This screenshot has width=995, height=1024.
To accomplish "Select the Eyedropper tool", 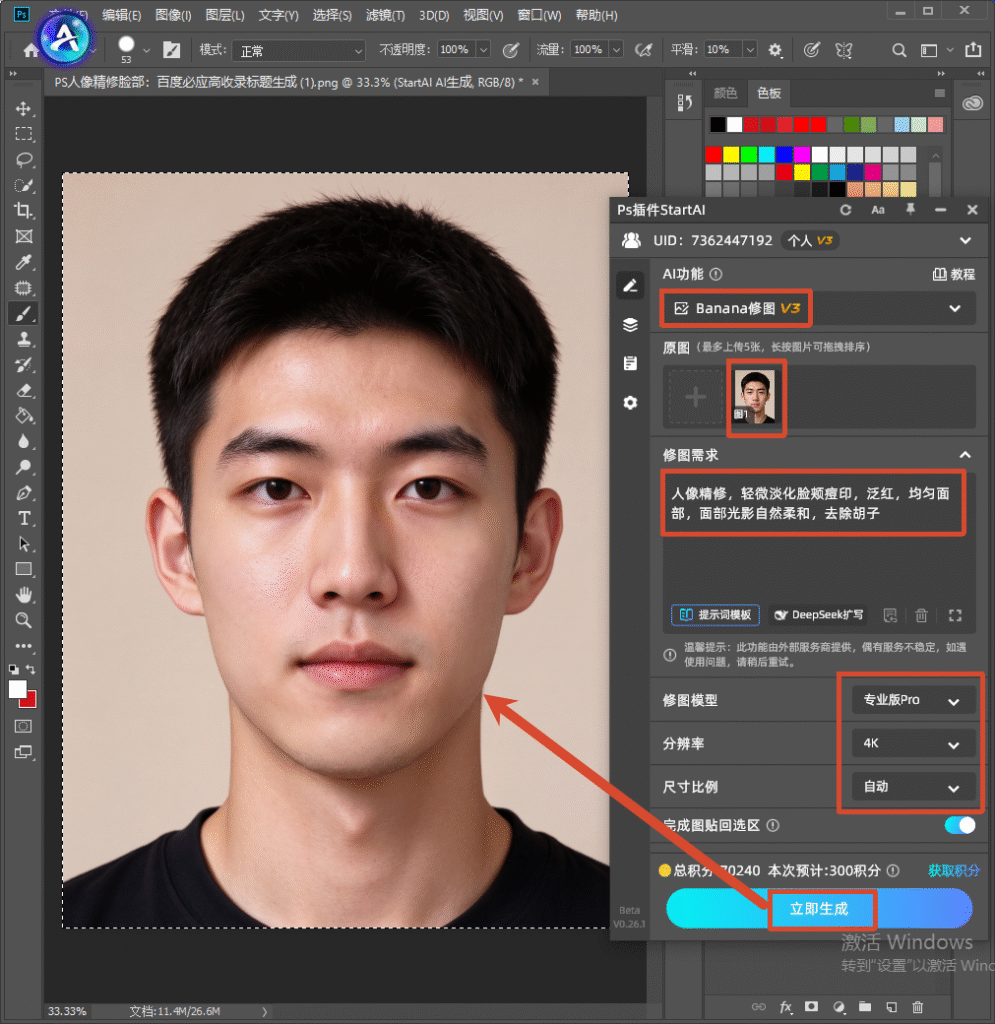I will click(24, 263).
